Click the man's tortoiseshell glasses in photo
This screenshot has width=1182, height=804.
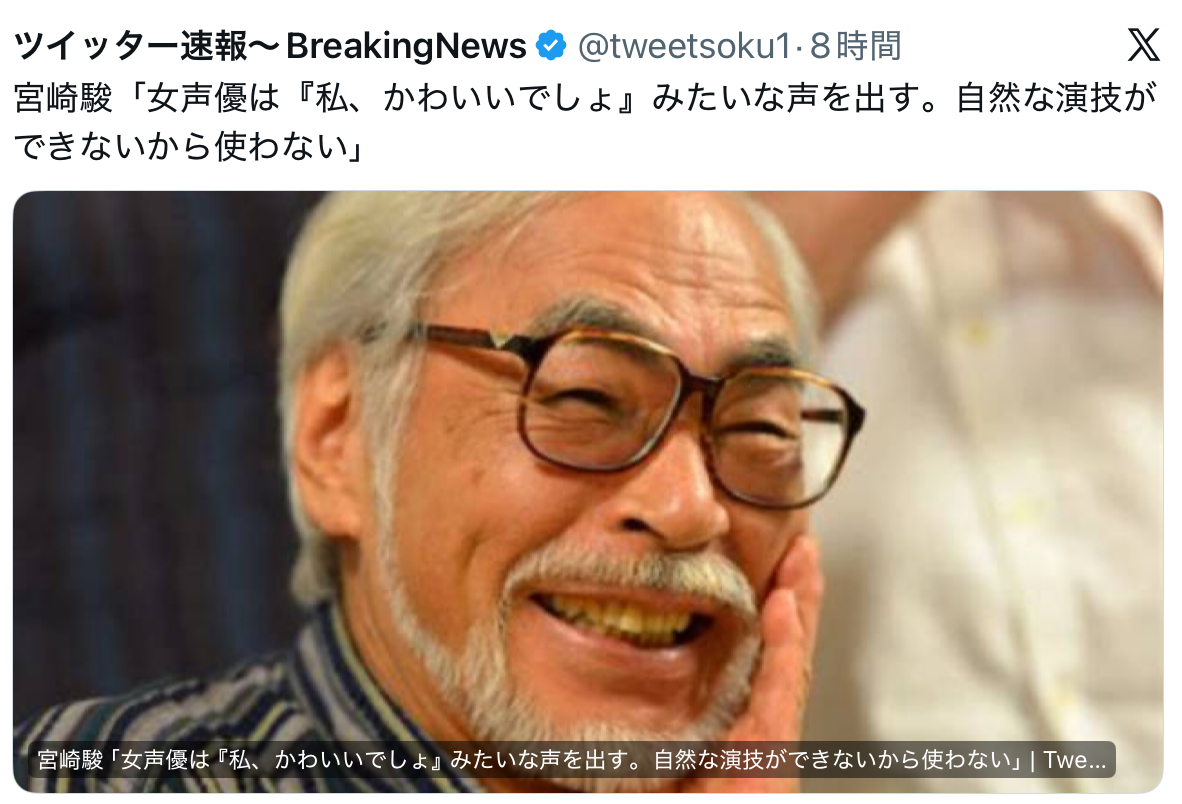pyautogui.click(x=641, y=411)
